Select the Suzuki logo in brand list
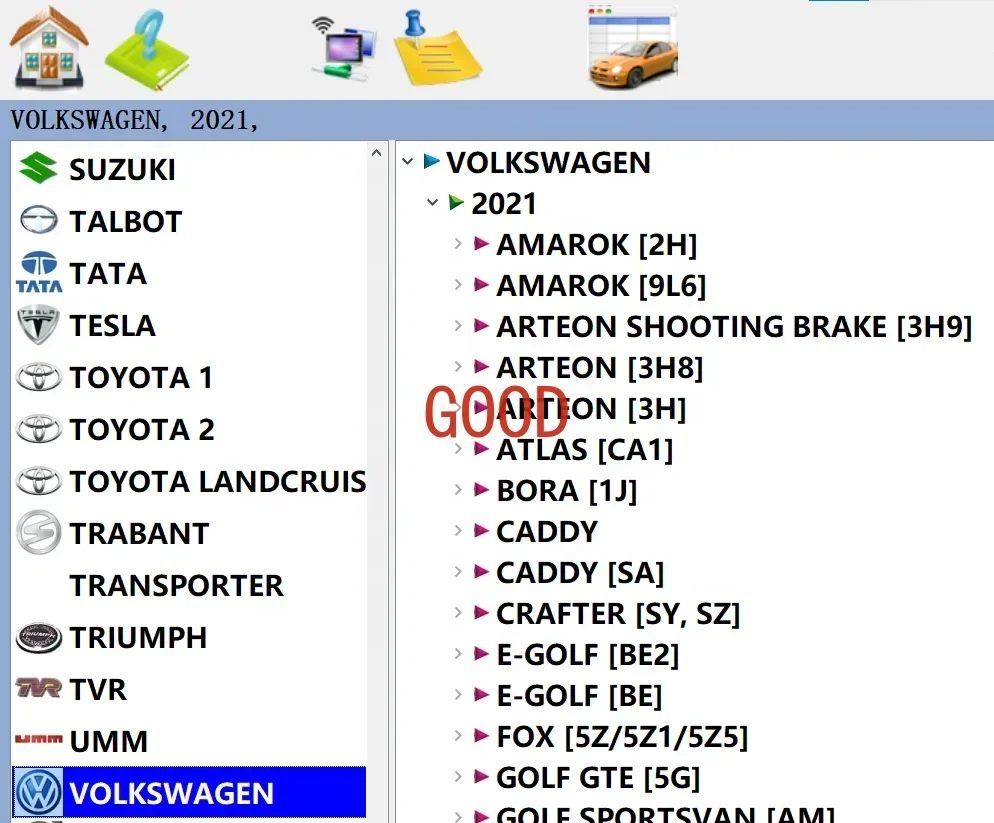This screenshot has height=823, width=994. coord(38,169)
